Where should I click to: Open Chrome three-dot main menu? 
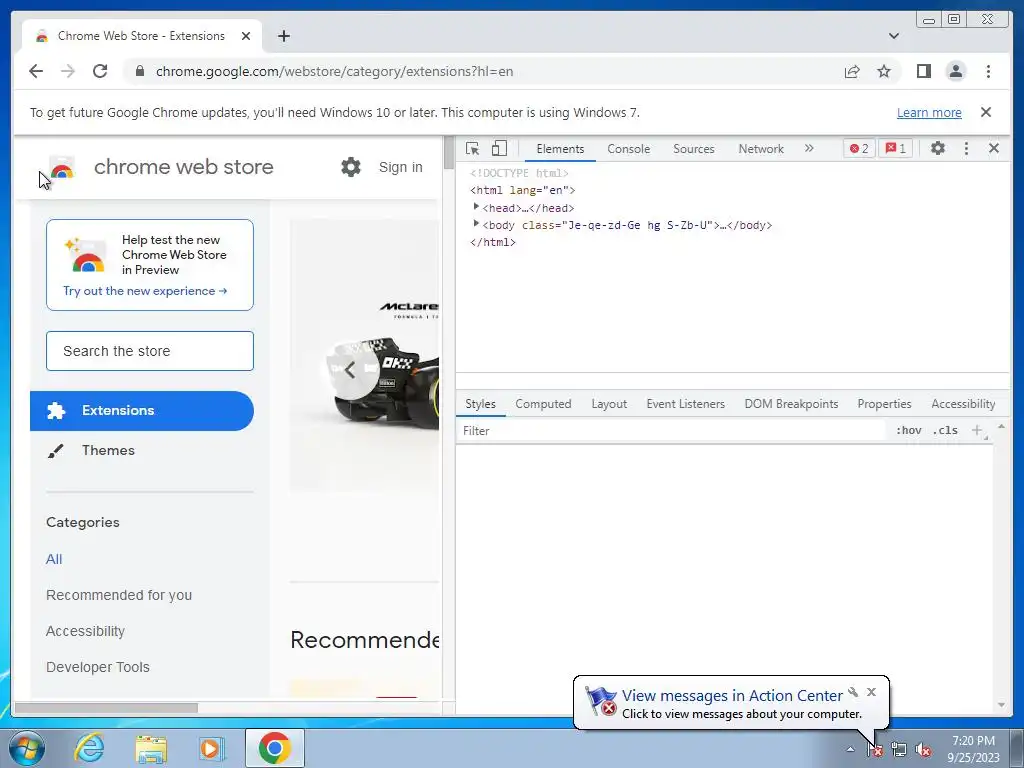point(988,71)
